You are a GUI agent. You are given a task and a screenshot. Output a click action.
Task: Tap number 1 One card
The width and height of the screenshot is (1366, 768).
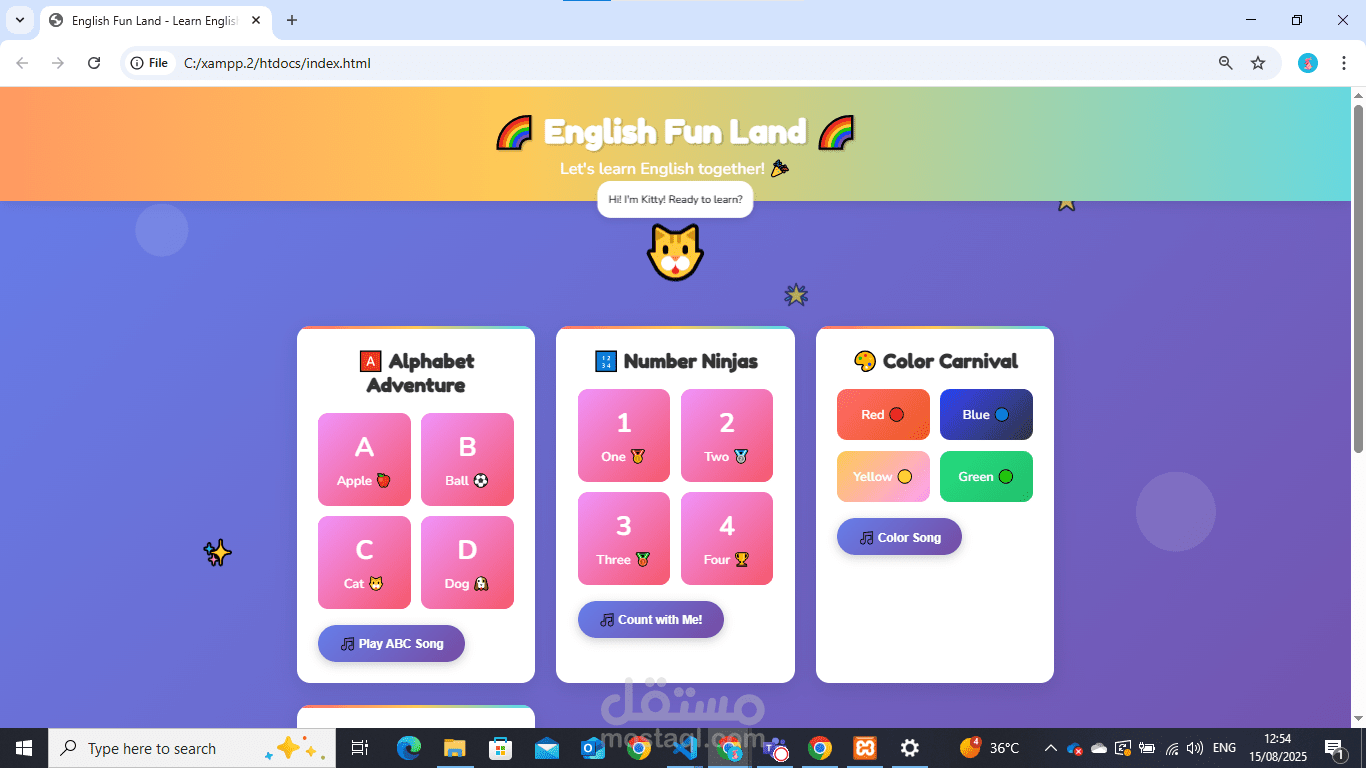[624, 435]
